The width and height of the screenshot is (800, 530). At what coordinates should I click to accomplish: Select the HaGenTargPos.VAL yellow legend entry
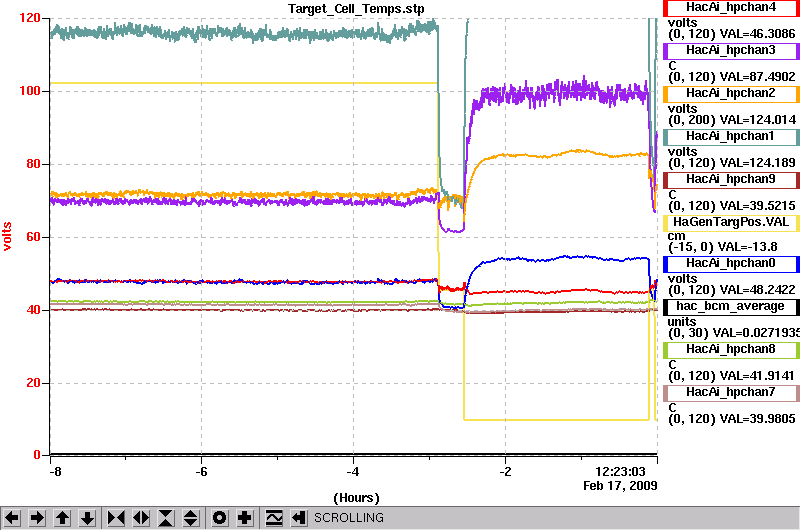(x=731, y=222)
